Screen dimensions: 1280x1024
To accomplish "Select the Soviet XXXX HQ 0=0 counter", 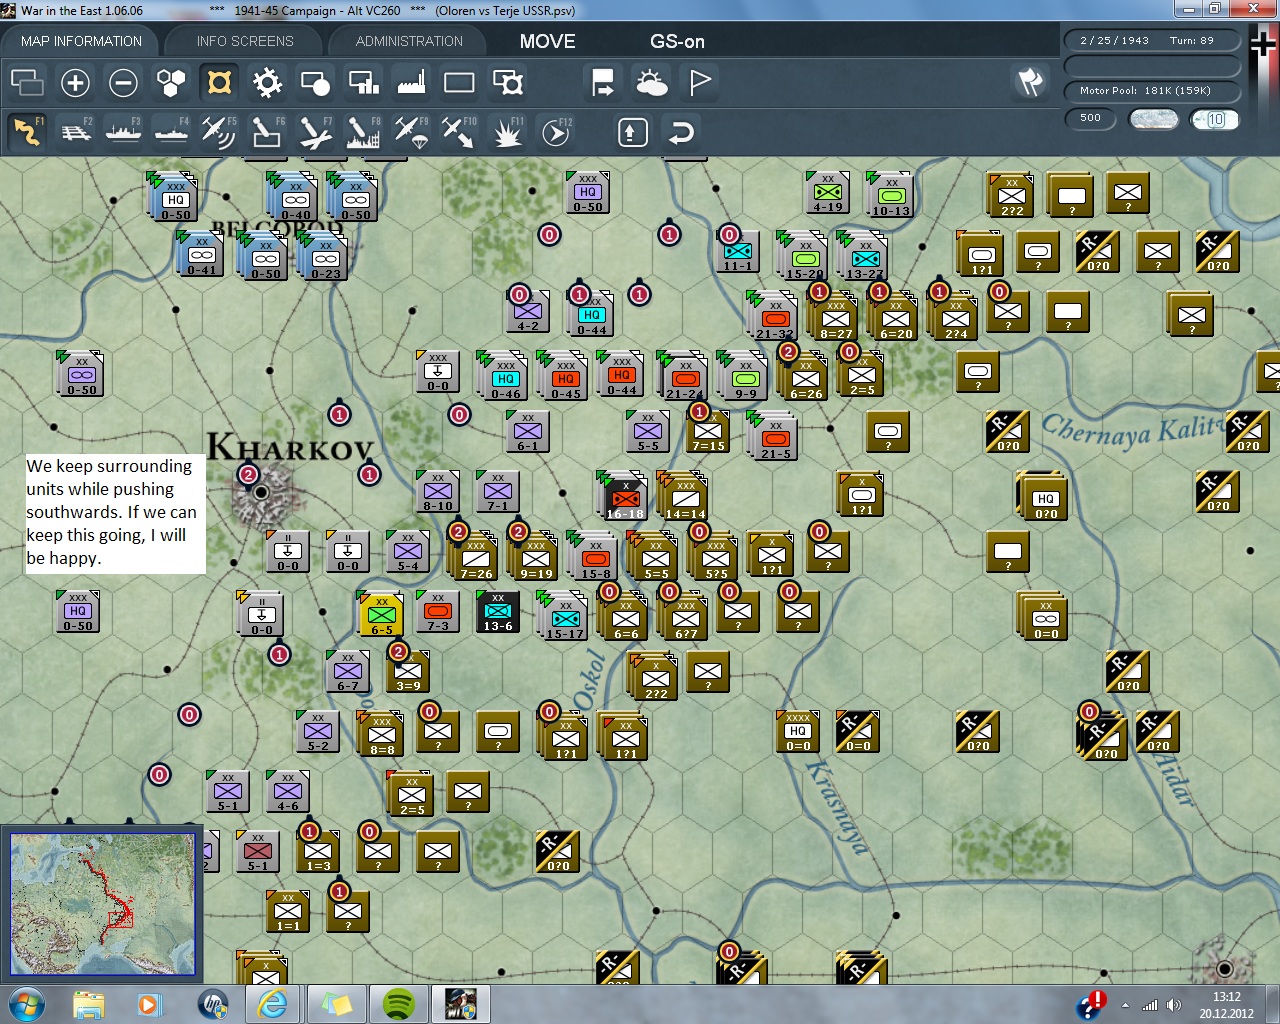I will tap(798, 731).
